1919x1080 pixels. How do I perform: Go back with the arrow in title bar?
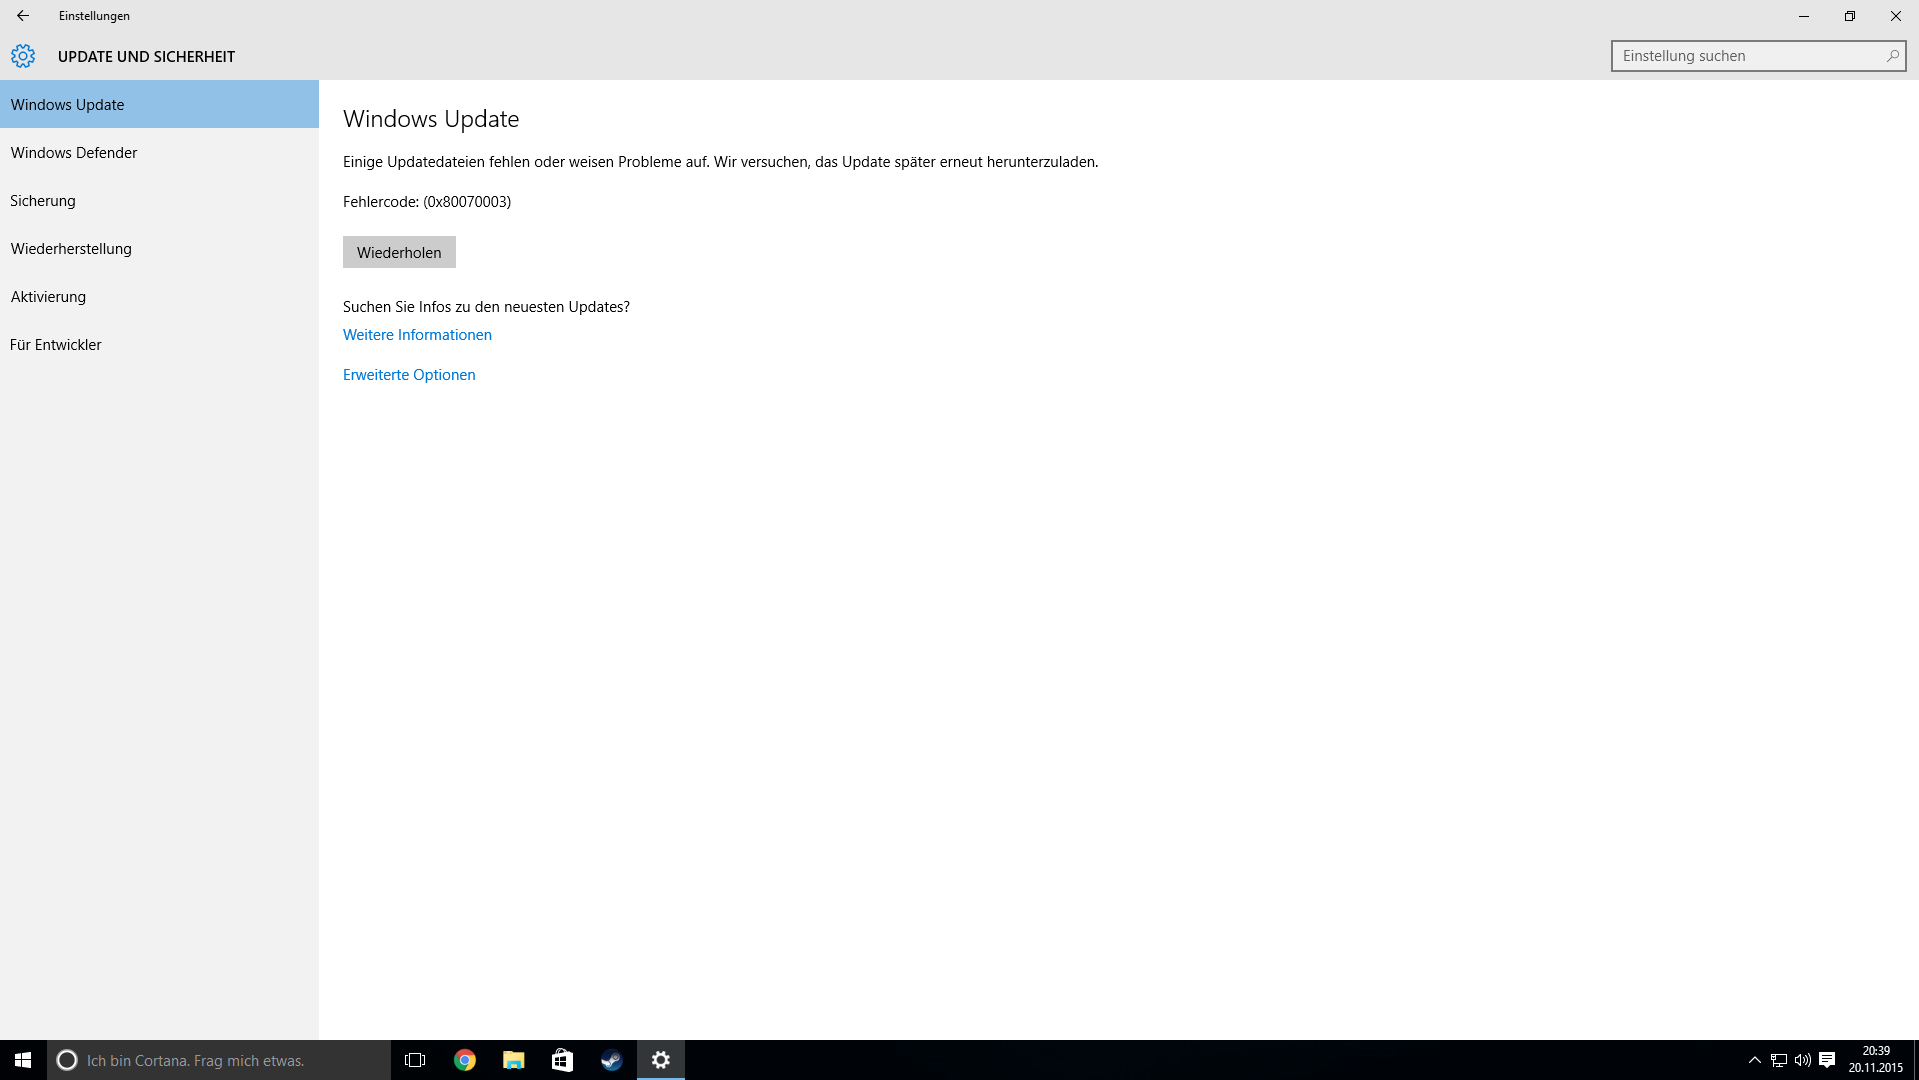(x=23, y=16)
